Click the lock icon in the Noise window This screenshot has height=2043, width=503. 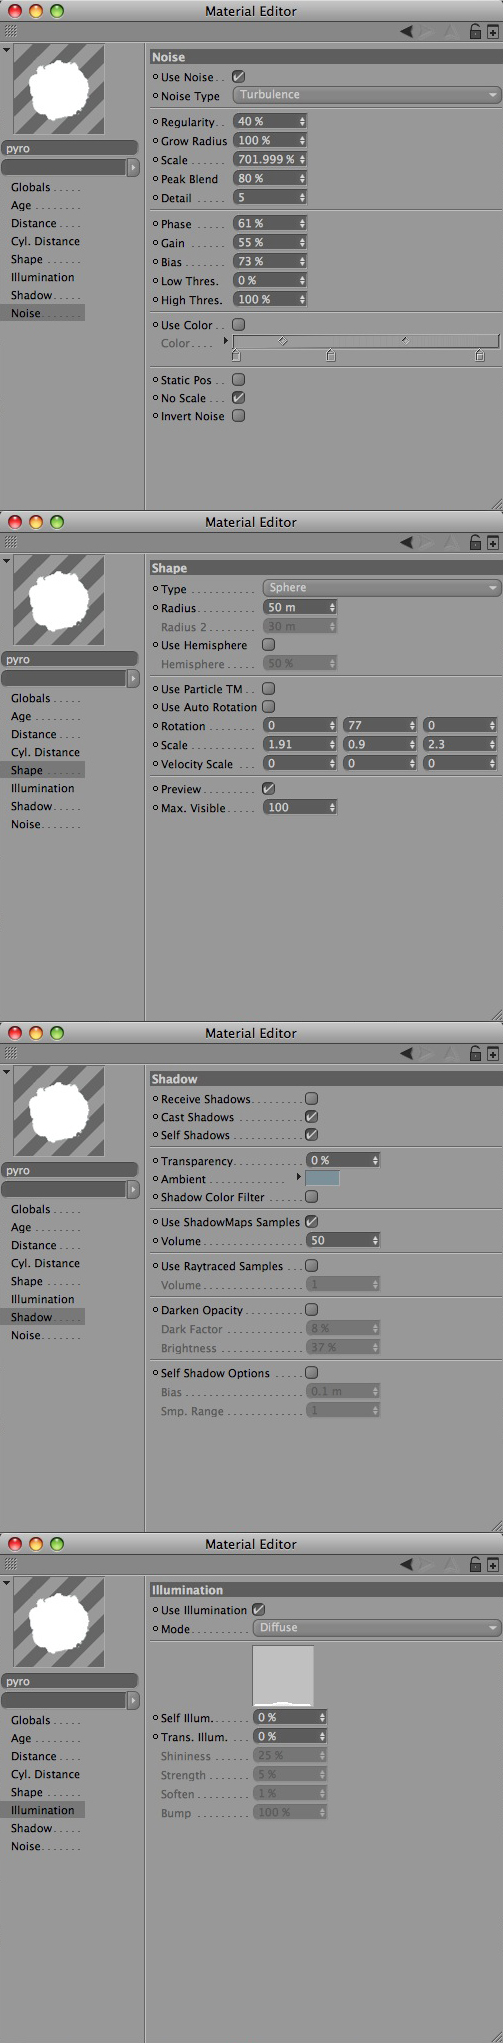(x=476, y=32)
